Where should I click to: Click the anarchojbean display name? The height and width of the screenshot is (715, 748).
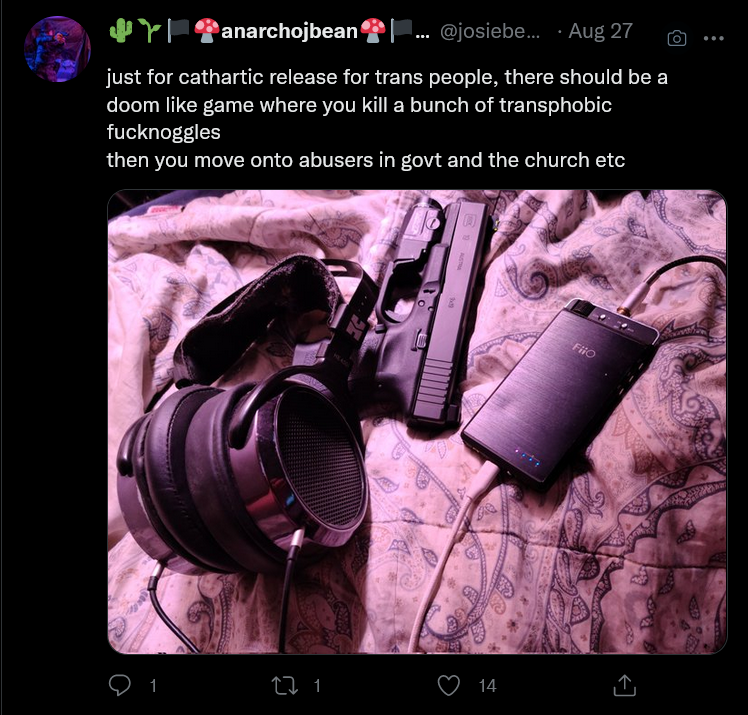tap(289, 31)
